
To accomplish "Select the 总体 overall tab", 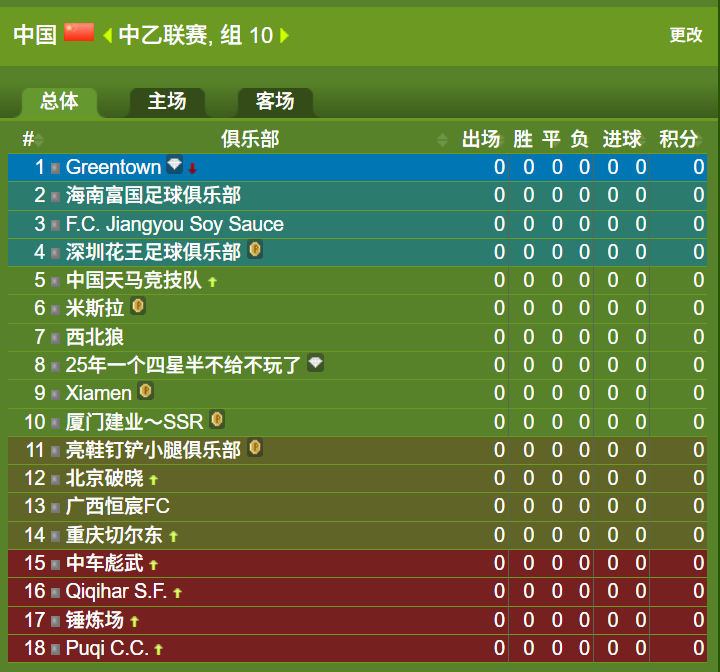I will point(59,102).
